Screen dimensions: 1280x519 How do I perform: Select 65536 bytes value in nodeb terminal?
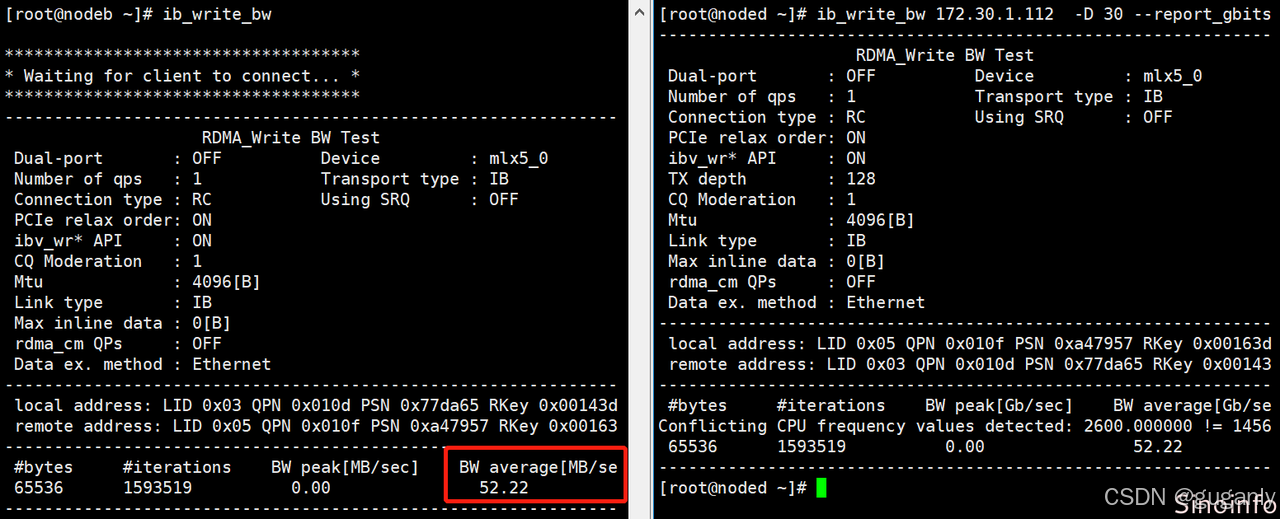tap(39, 488)
